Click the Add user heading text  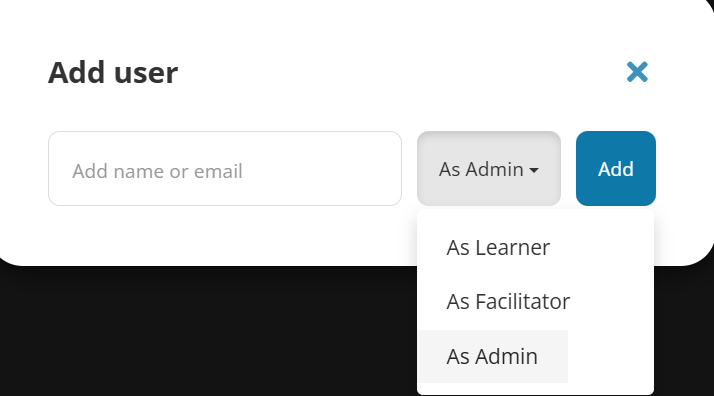(113, 72)
